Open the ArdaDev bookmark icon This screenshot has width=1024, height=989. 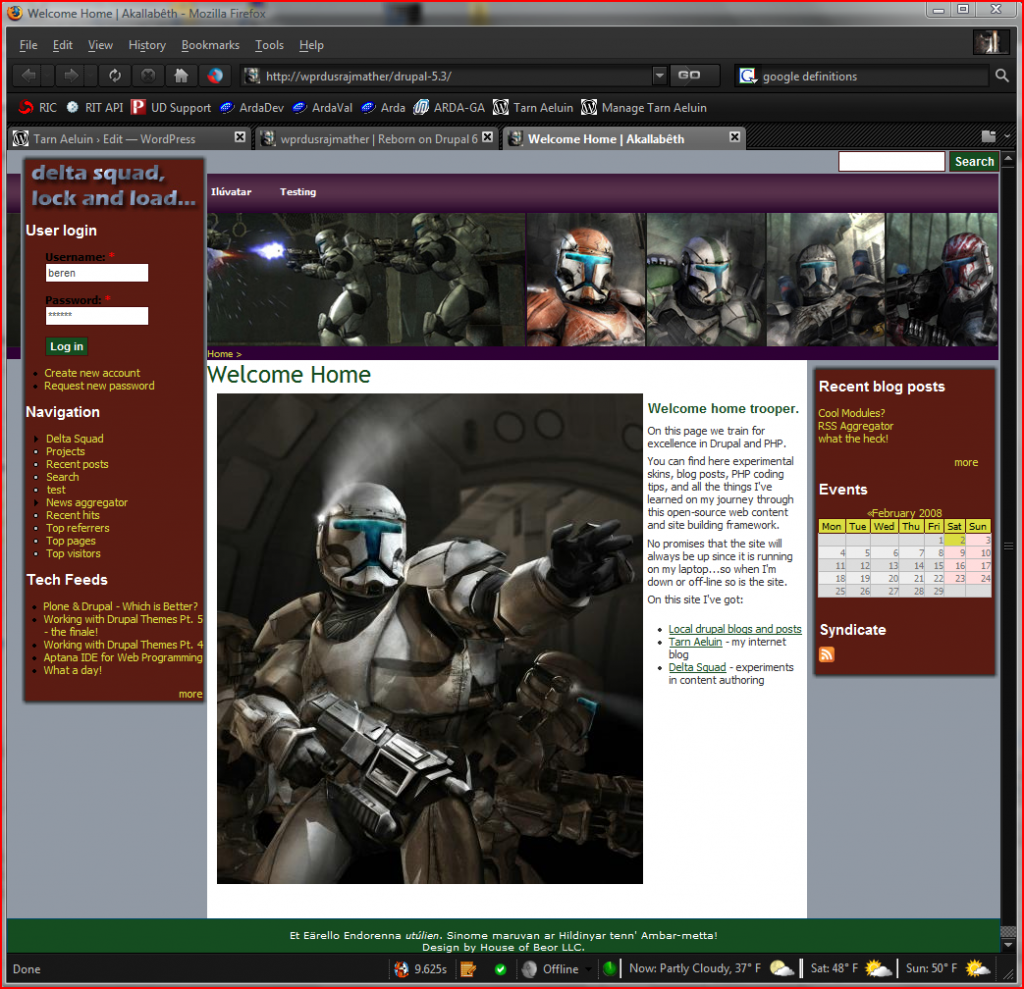tap(228, 108)
